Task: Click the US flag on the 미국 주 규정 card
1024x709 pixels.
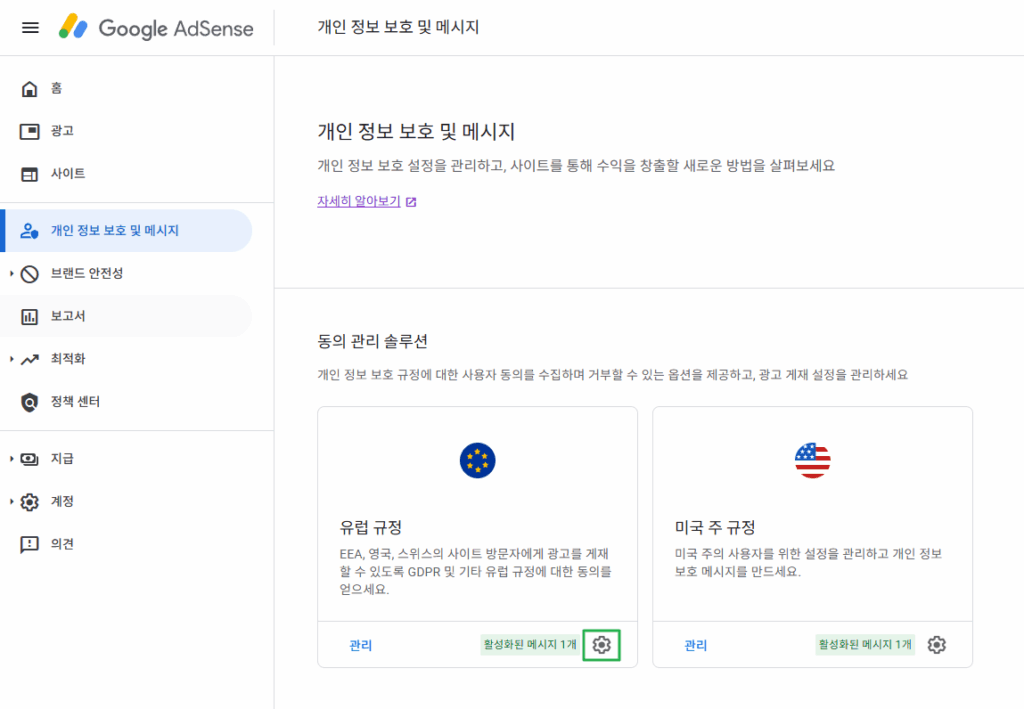Action: pyautogui.click(x=812, y=461)
